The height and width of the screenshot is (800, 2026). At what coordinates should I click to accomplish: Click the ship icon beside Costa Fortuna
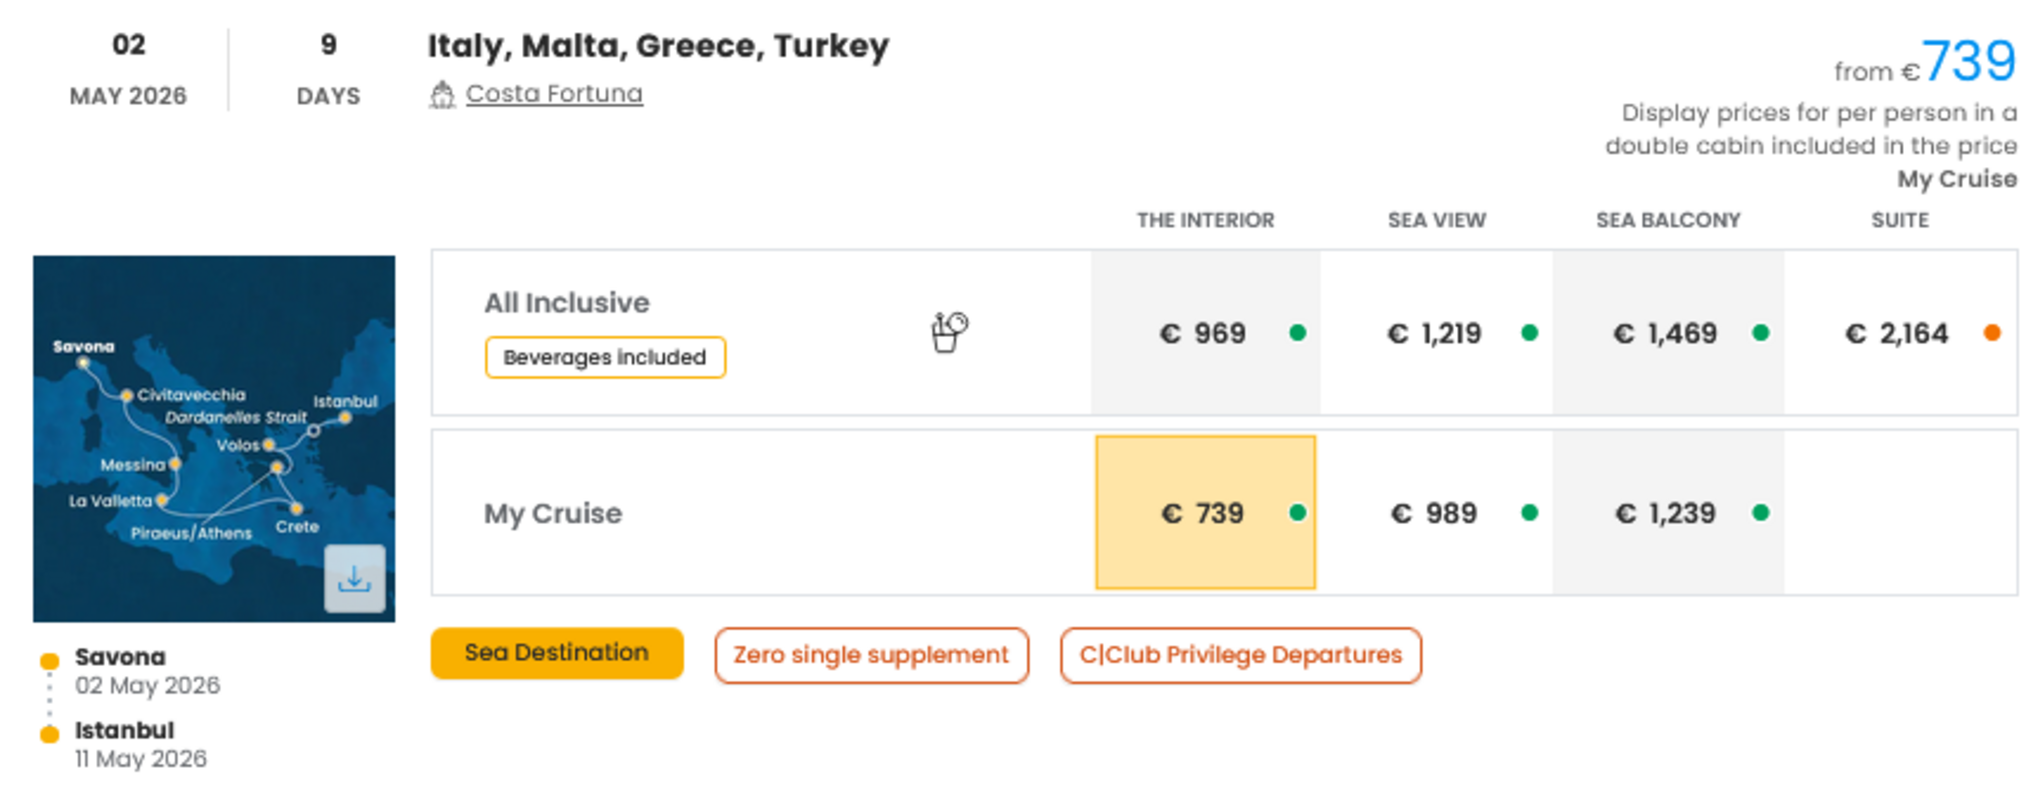point(442,95)
